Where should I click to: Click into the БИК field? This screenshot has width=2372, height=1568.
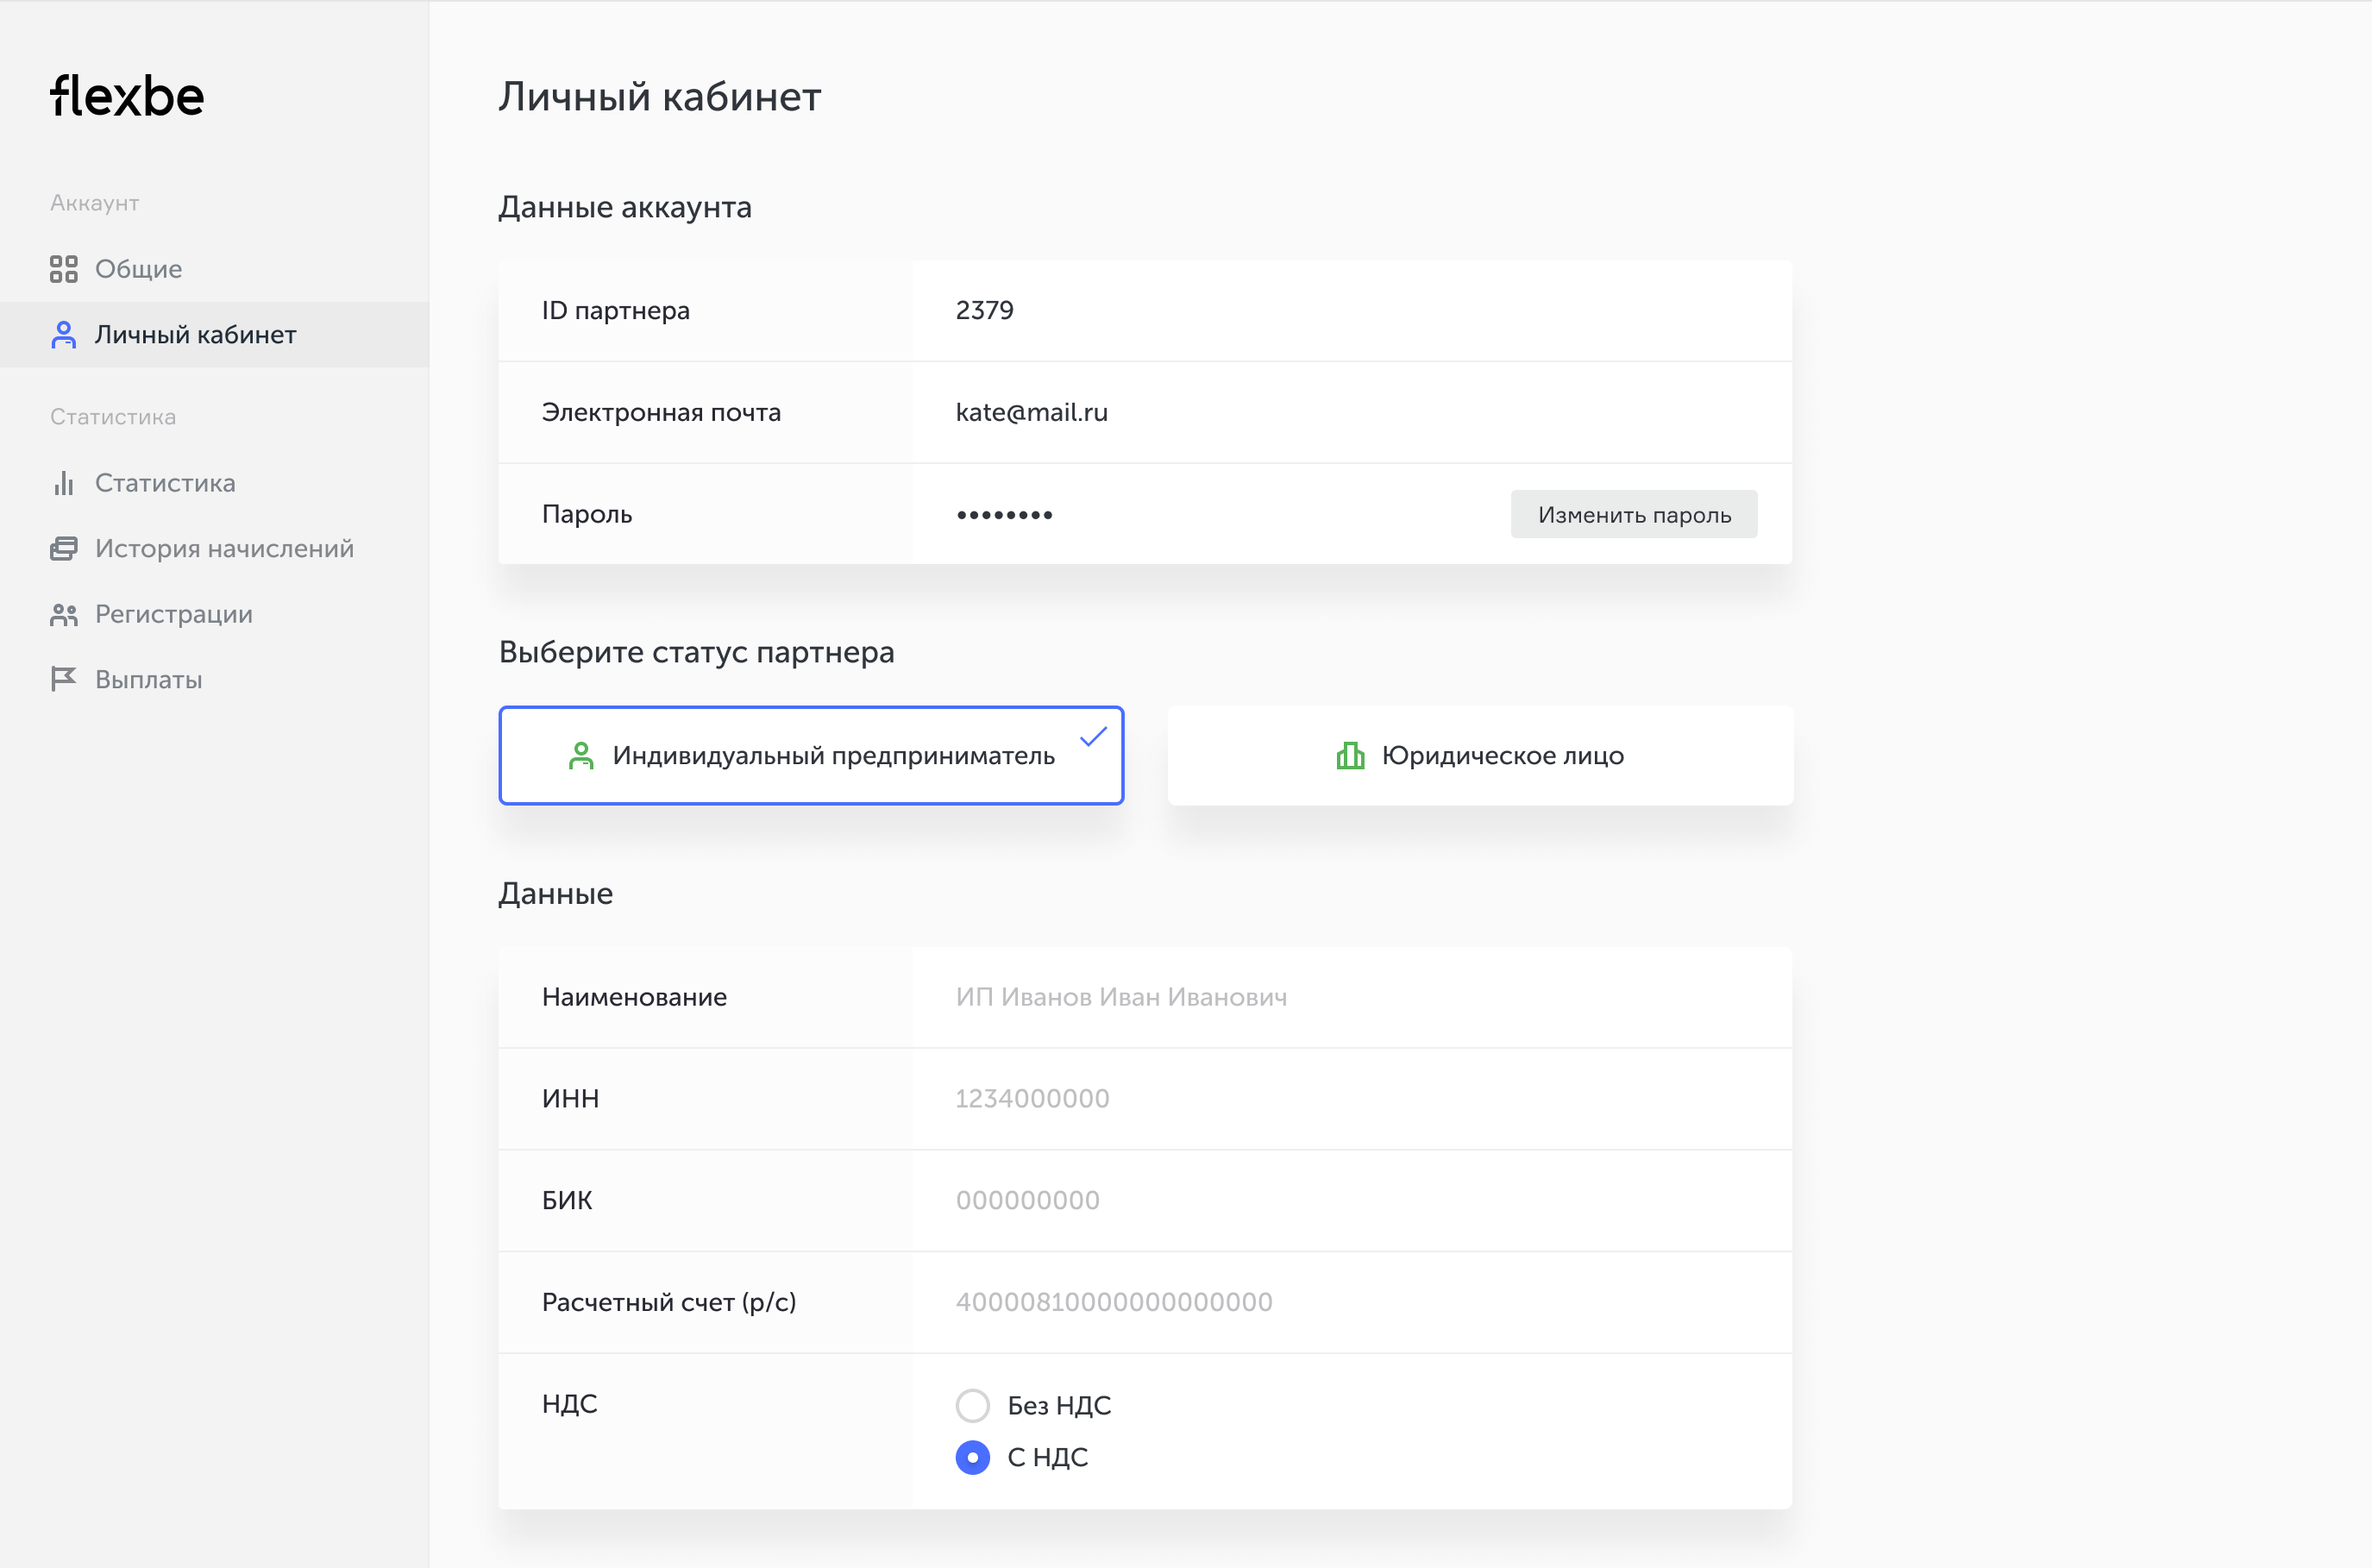click(1350, 1200)
